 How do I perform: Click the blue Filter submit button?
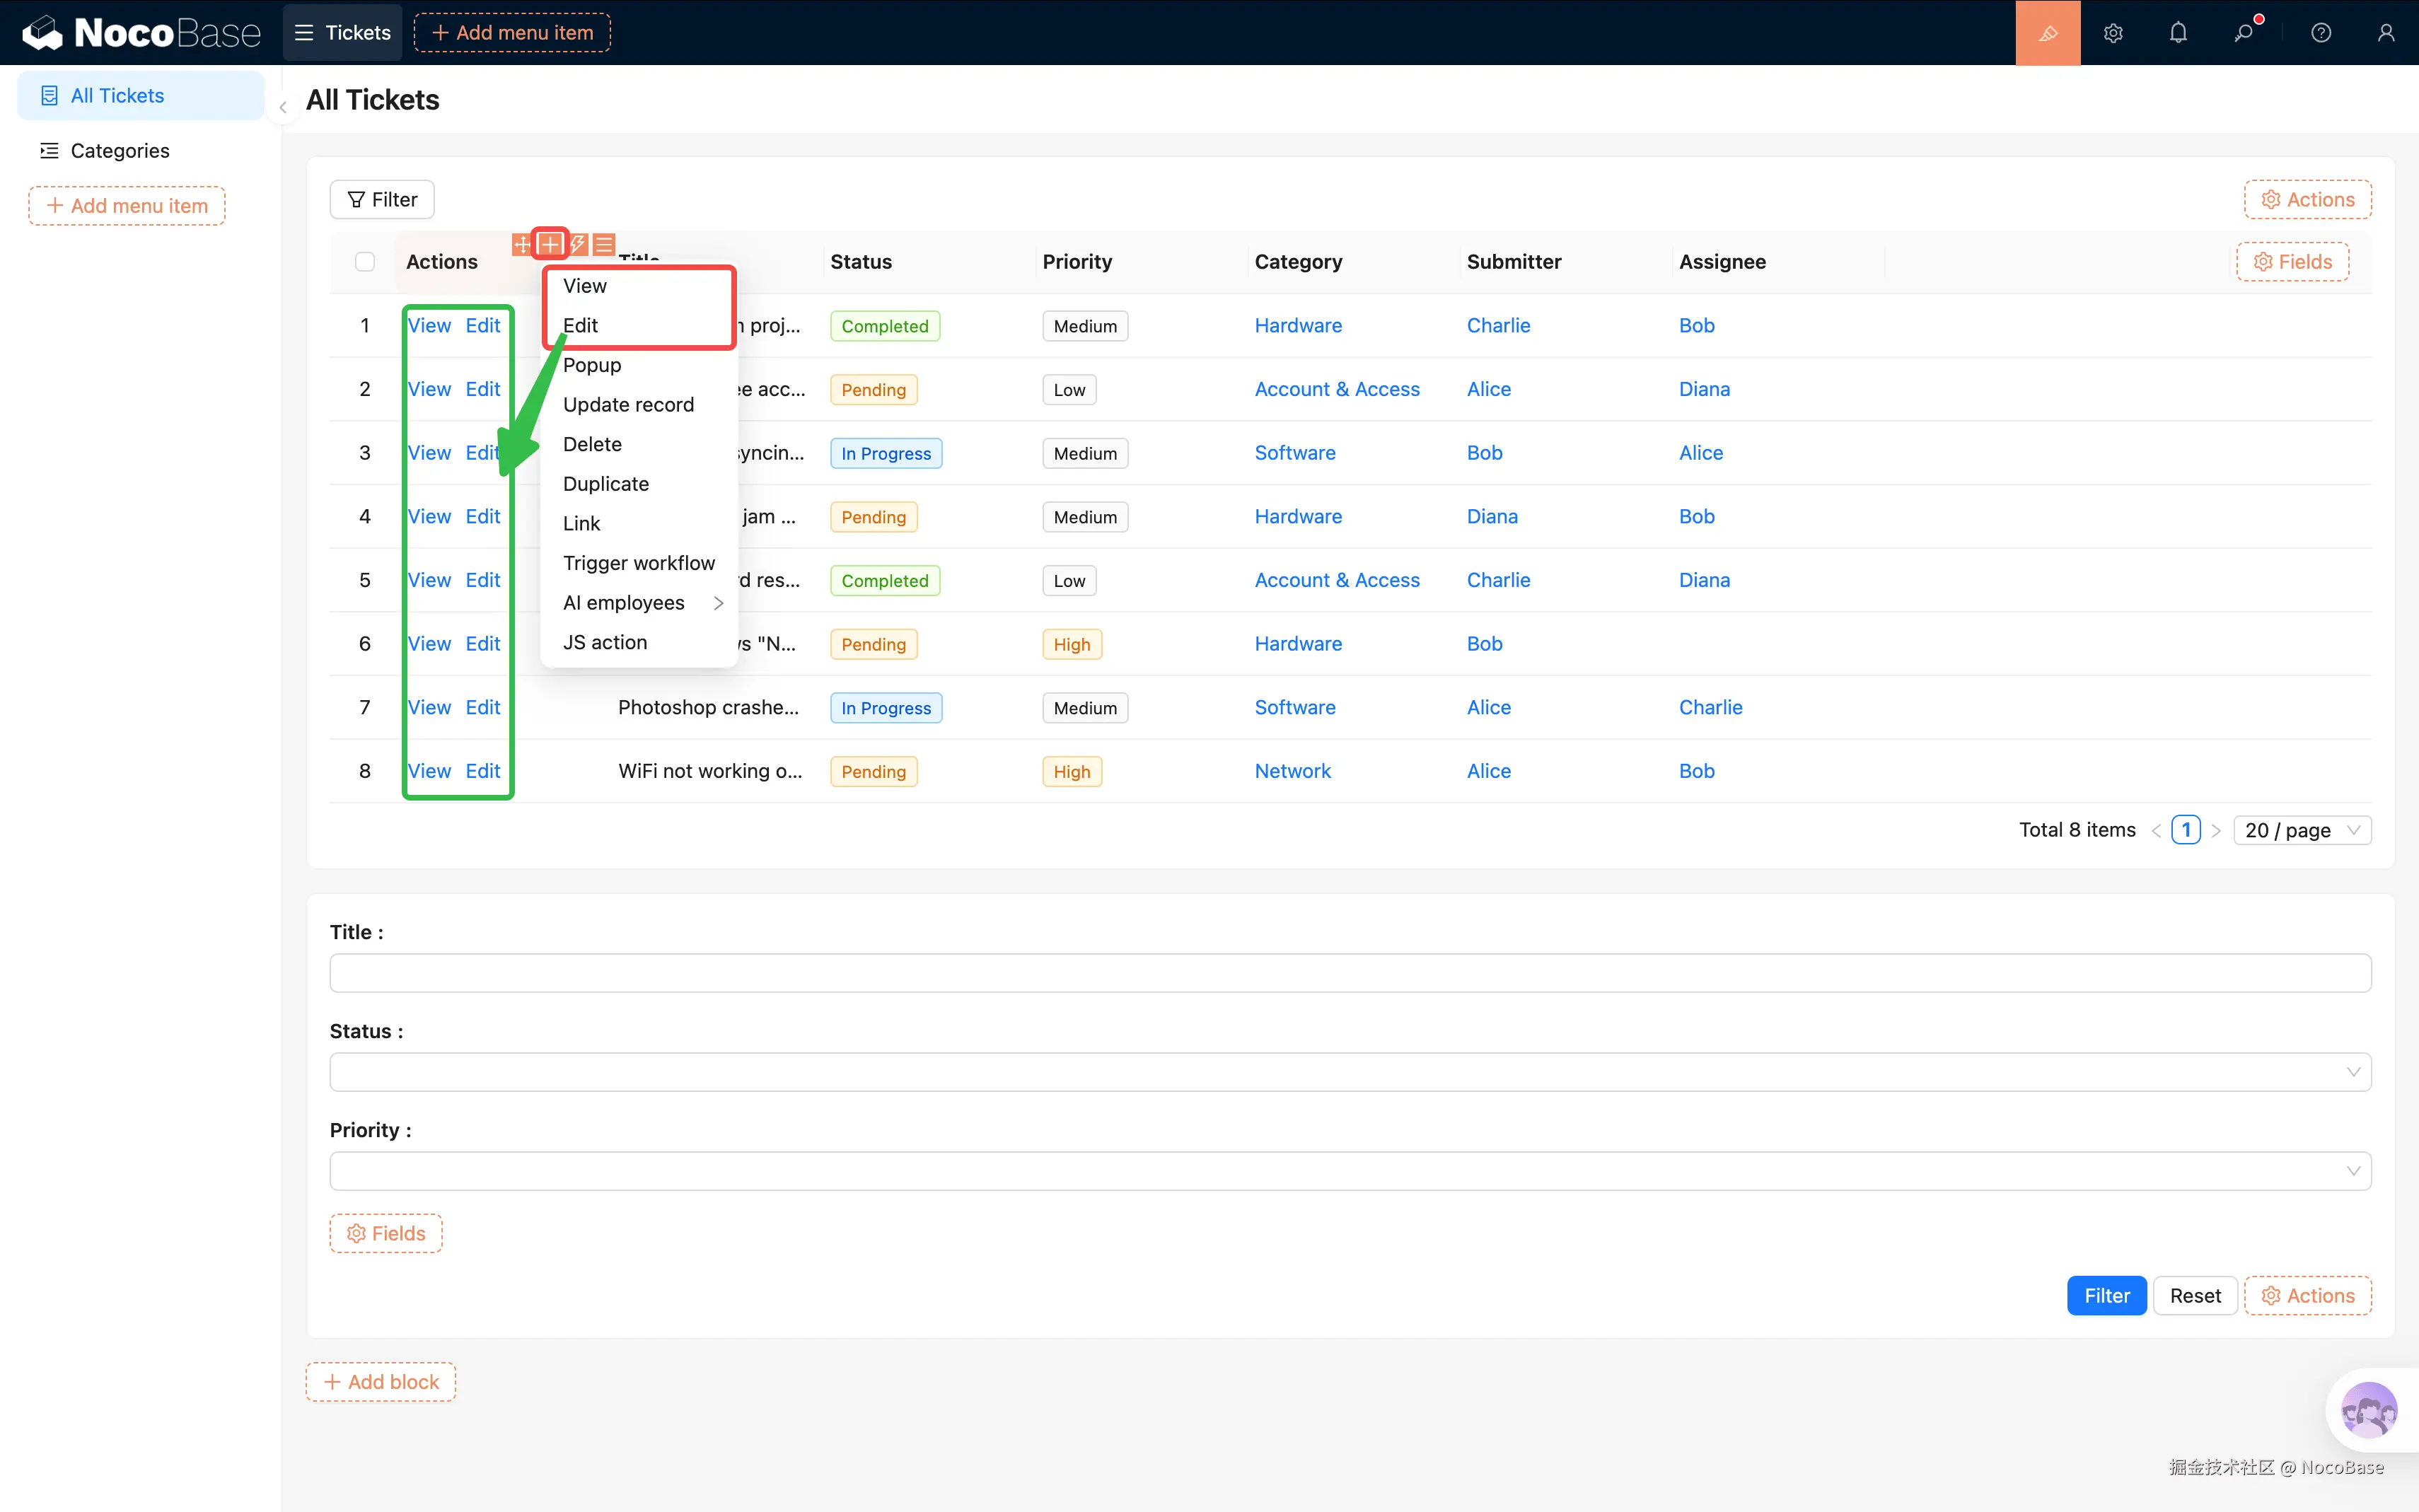coord(2106,1295)
